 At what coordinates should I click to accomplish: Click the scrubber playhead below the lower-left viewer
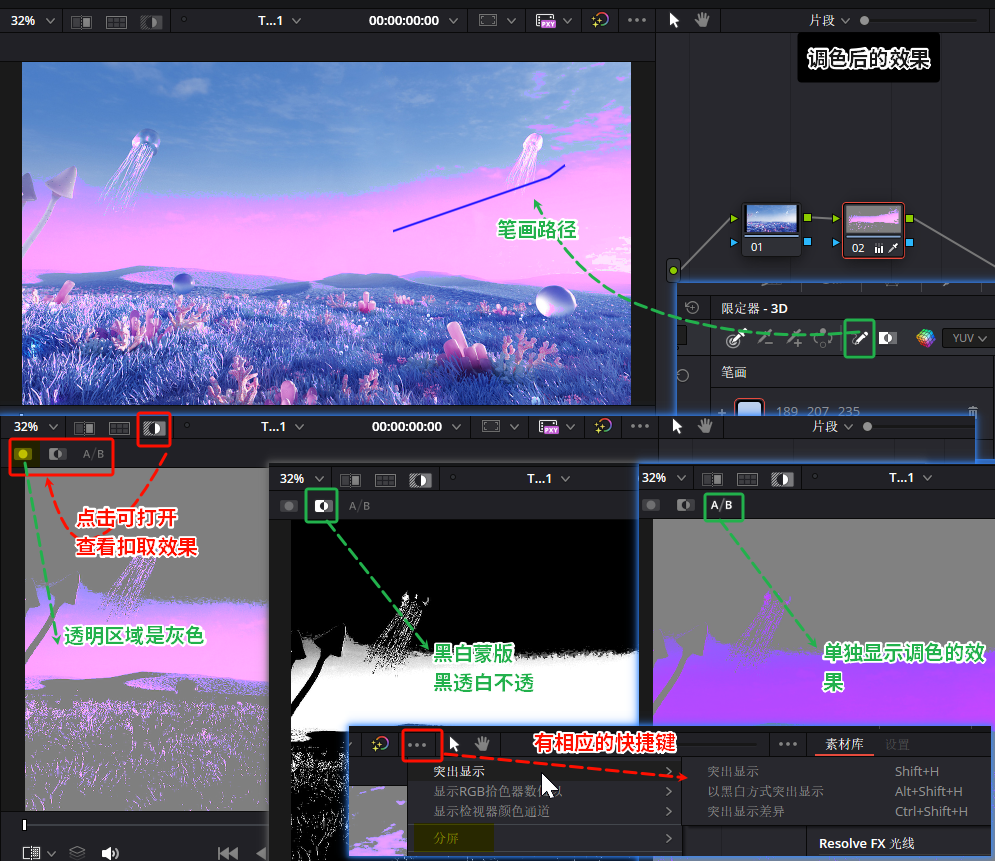[x=24, y=825]
